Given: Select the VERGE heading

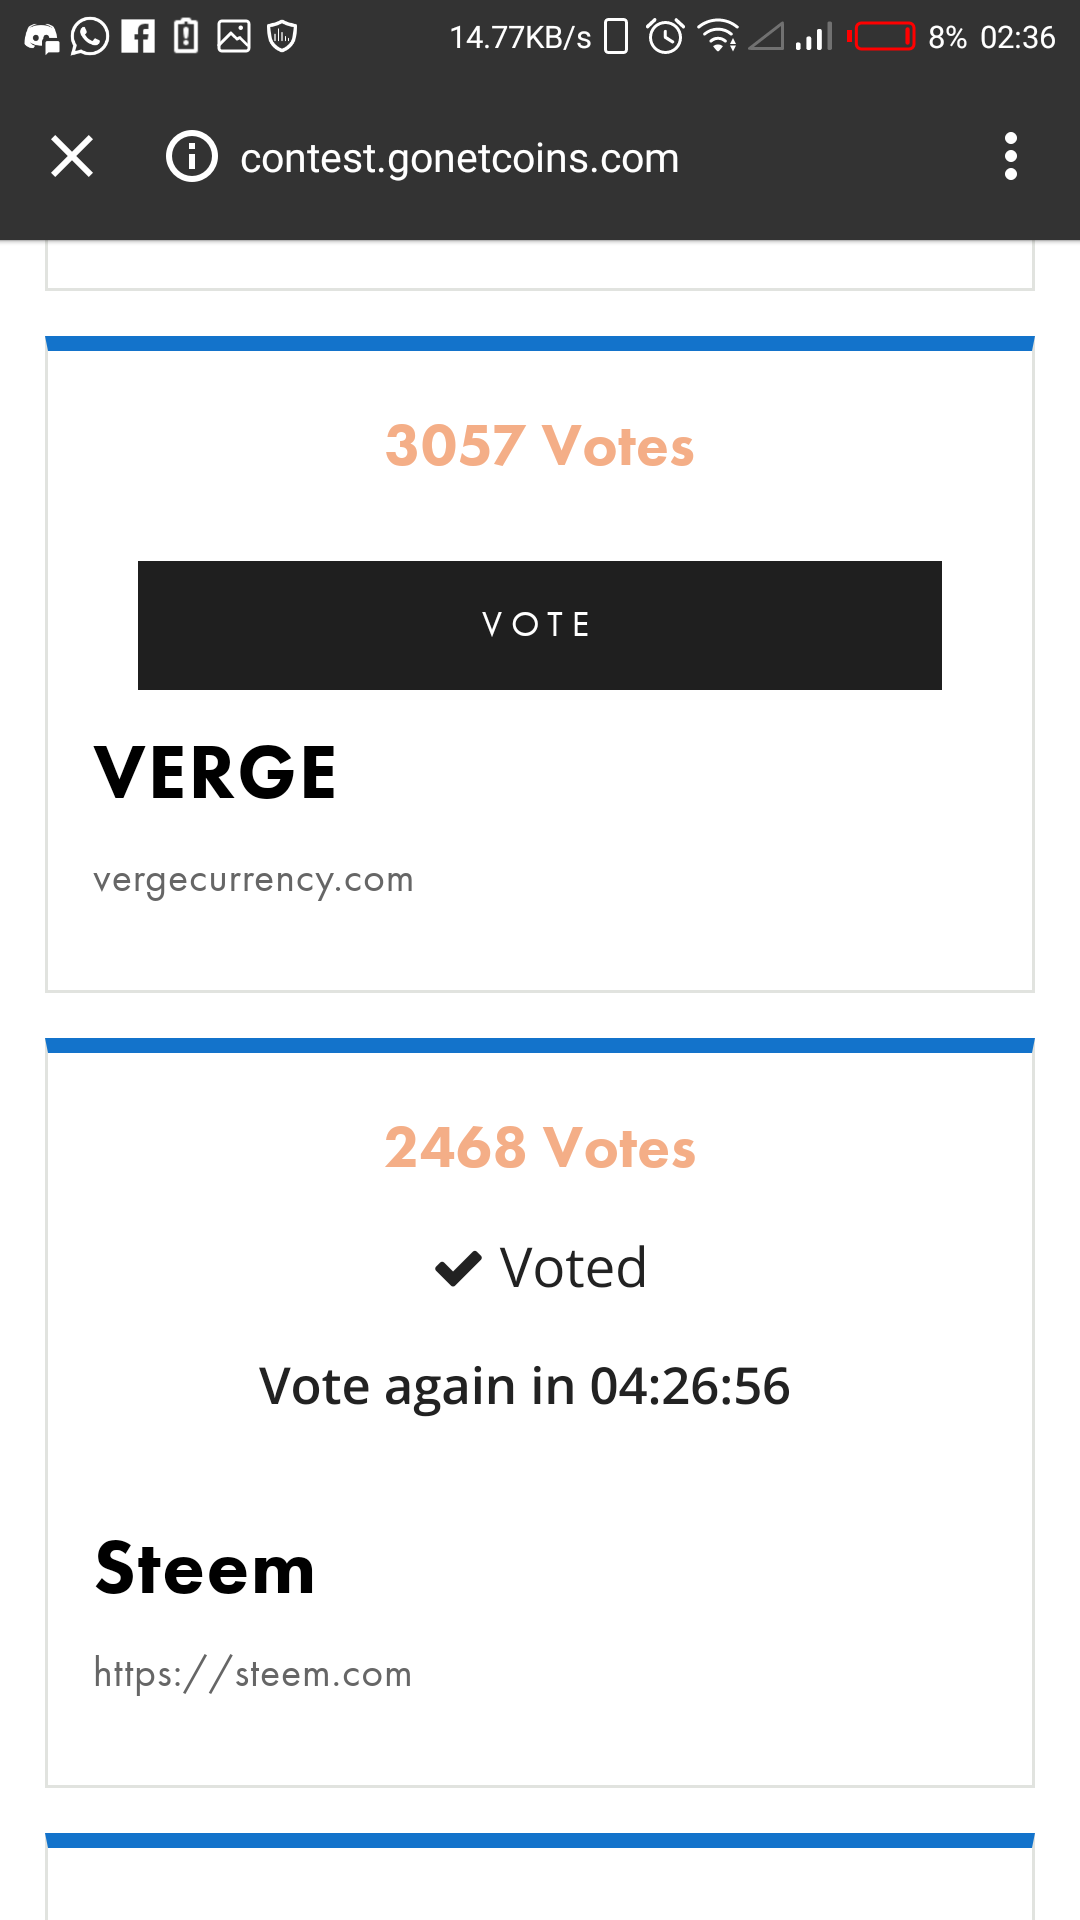Looking at the screenshot, I should coord(215,773).
